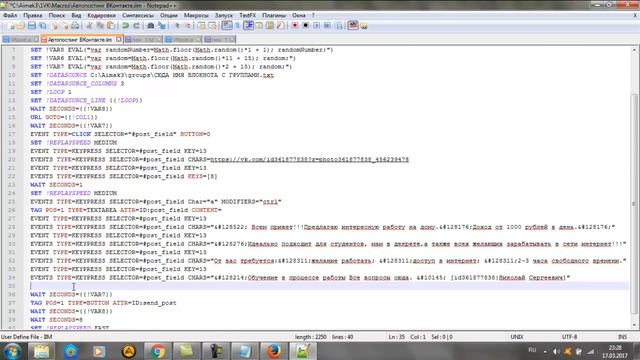The width and height of the screenshot is (640, 360).
Task: Run macro multiple times icon
Action: point(327,26)
